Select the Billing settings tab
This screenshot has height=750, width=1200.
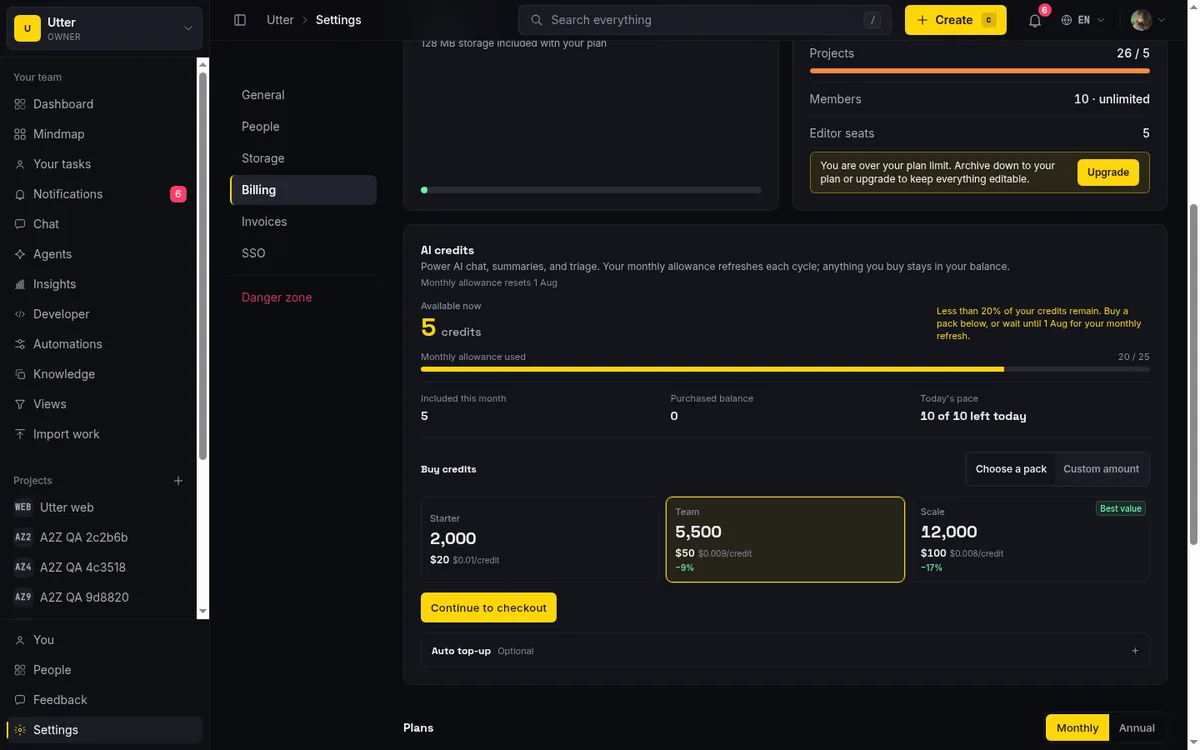tap(303, 190)
